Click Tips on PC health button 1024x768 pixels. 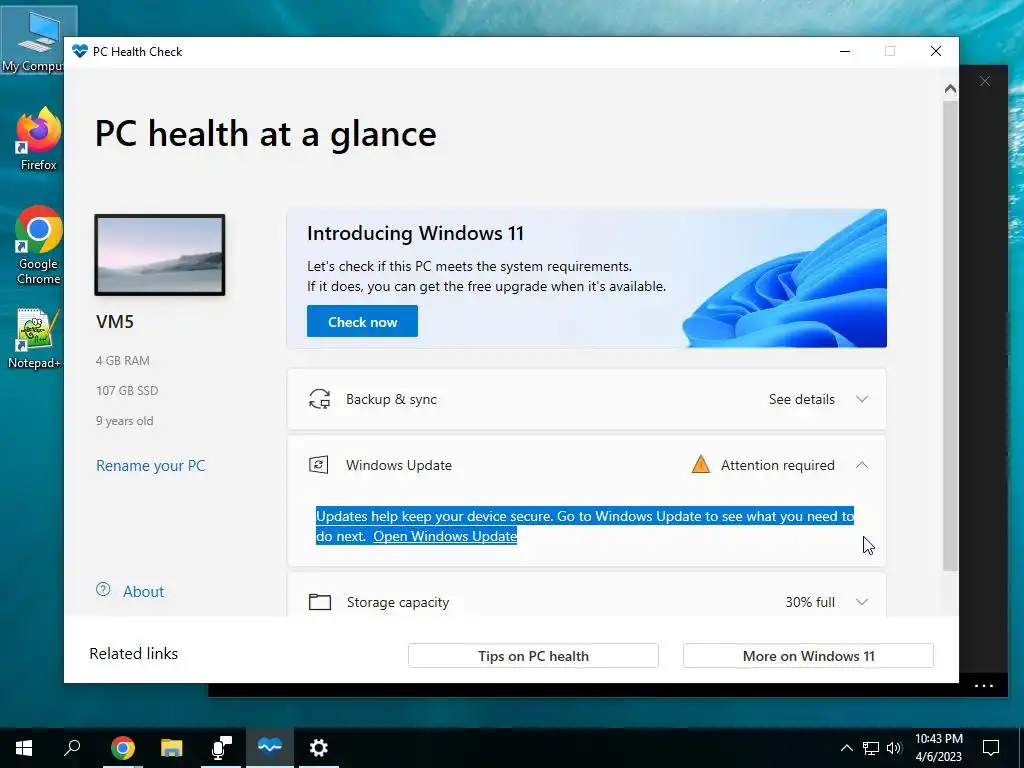[x=533, y=656]
